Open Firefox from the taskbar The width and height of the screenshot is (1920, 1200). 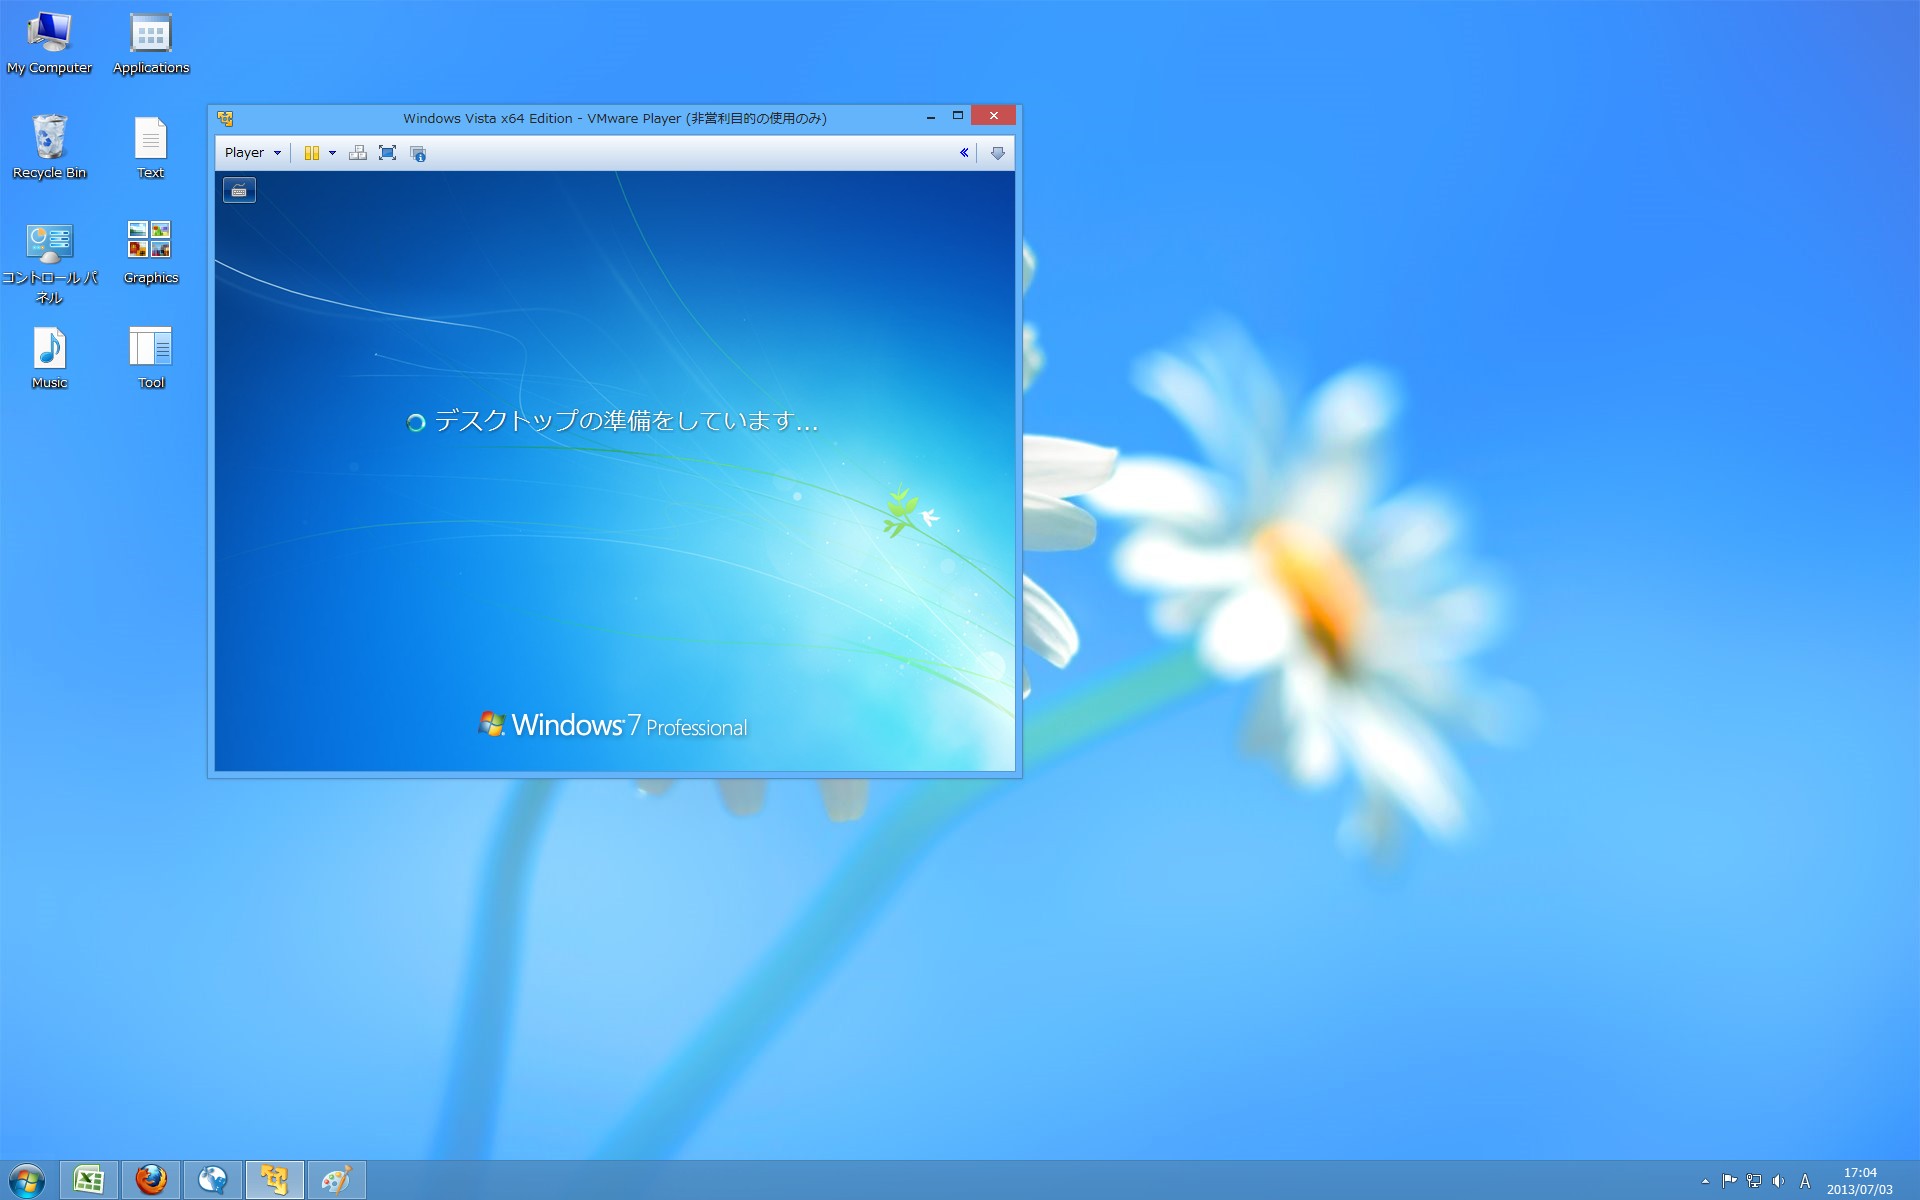(x=151, y=1180)
